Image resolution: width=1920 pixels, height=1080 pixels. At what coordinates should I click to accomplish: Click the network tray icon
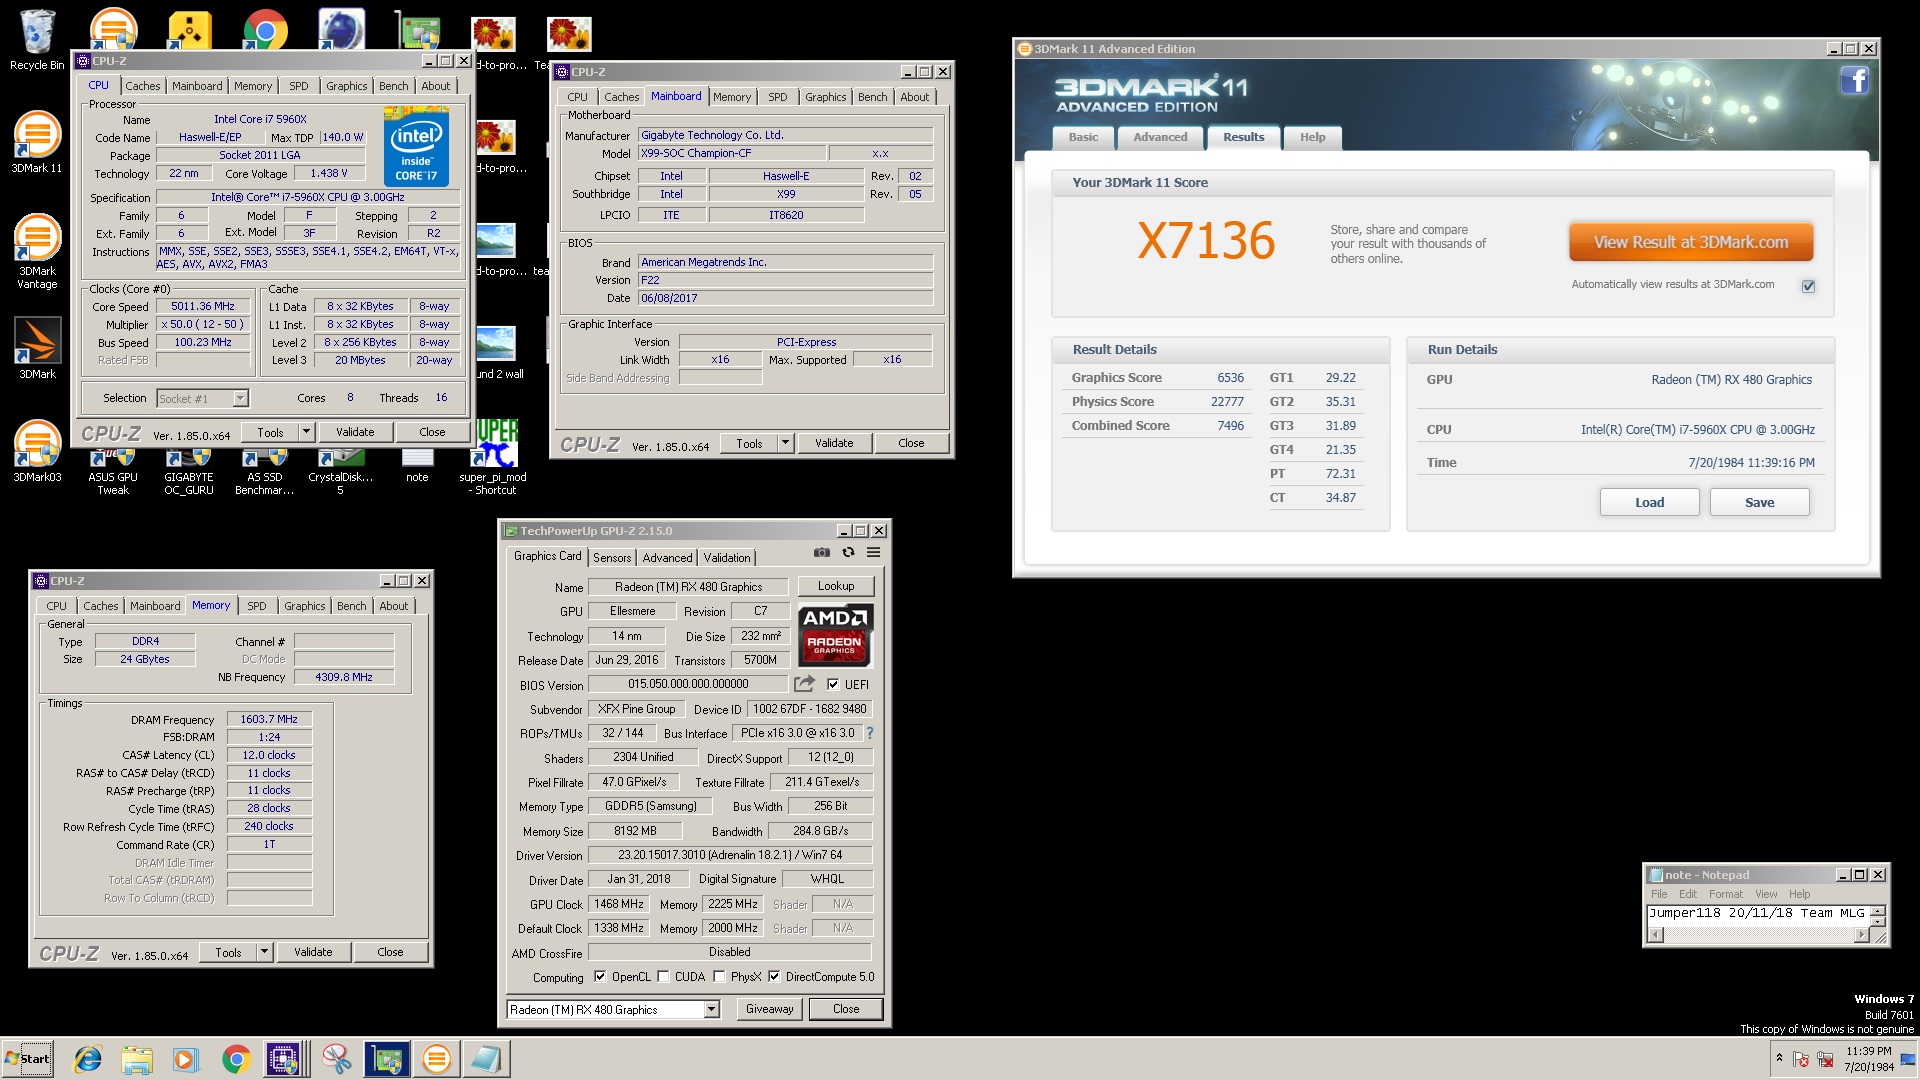1826,1059
